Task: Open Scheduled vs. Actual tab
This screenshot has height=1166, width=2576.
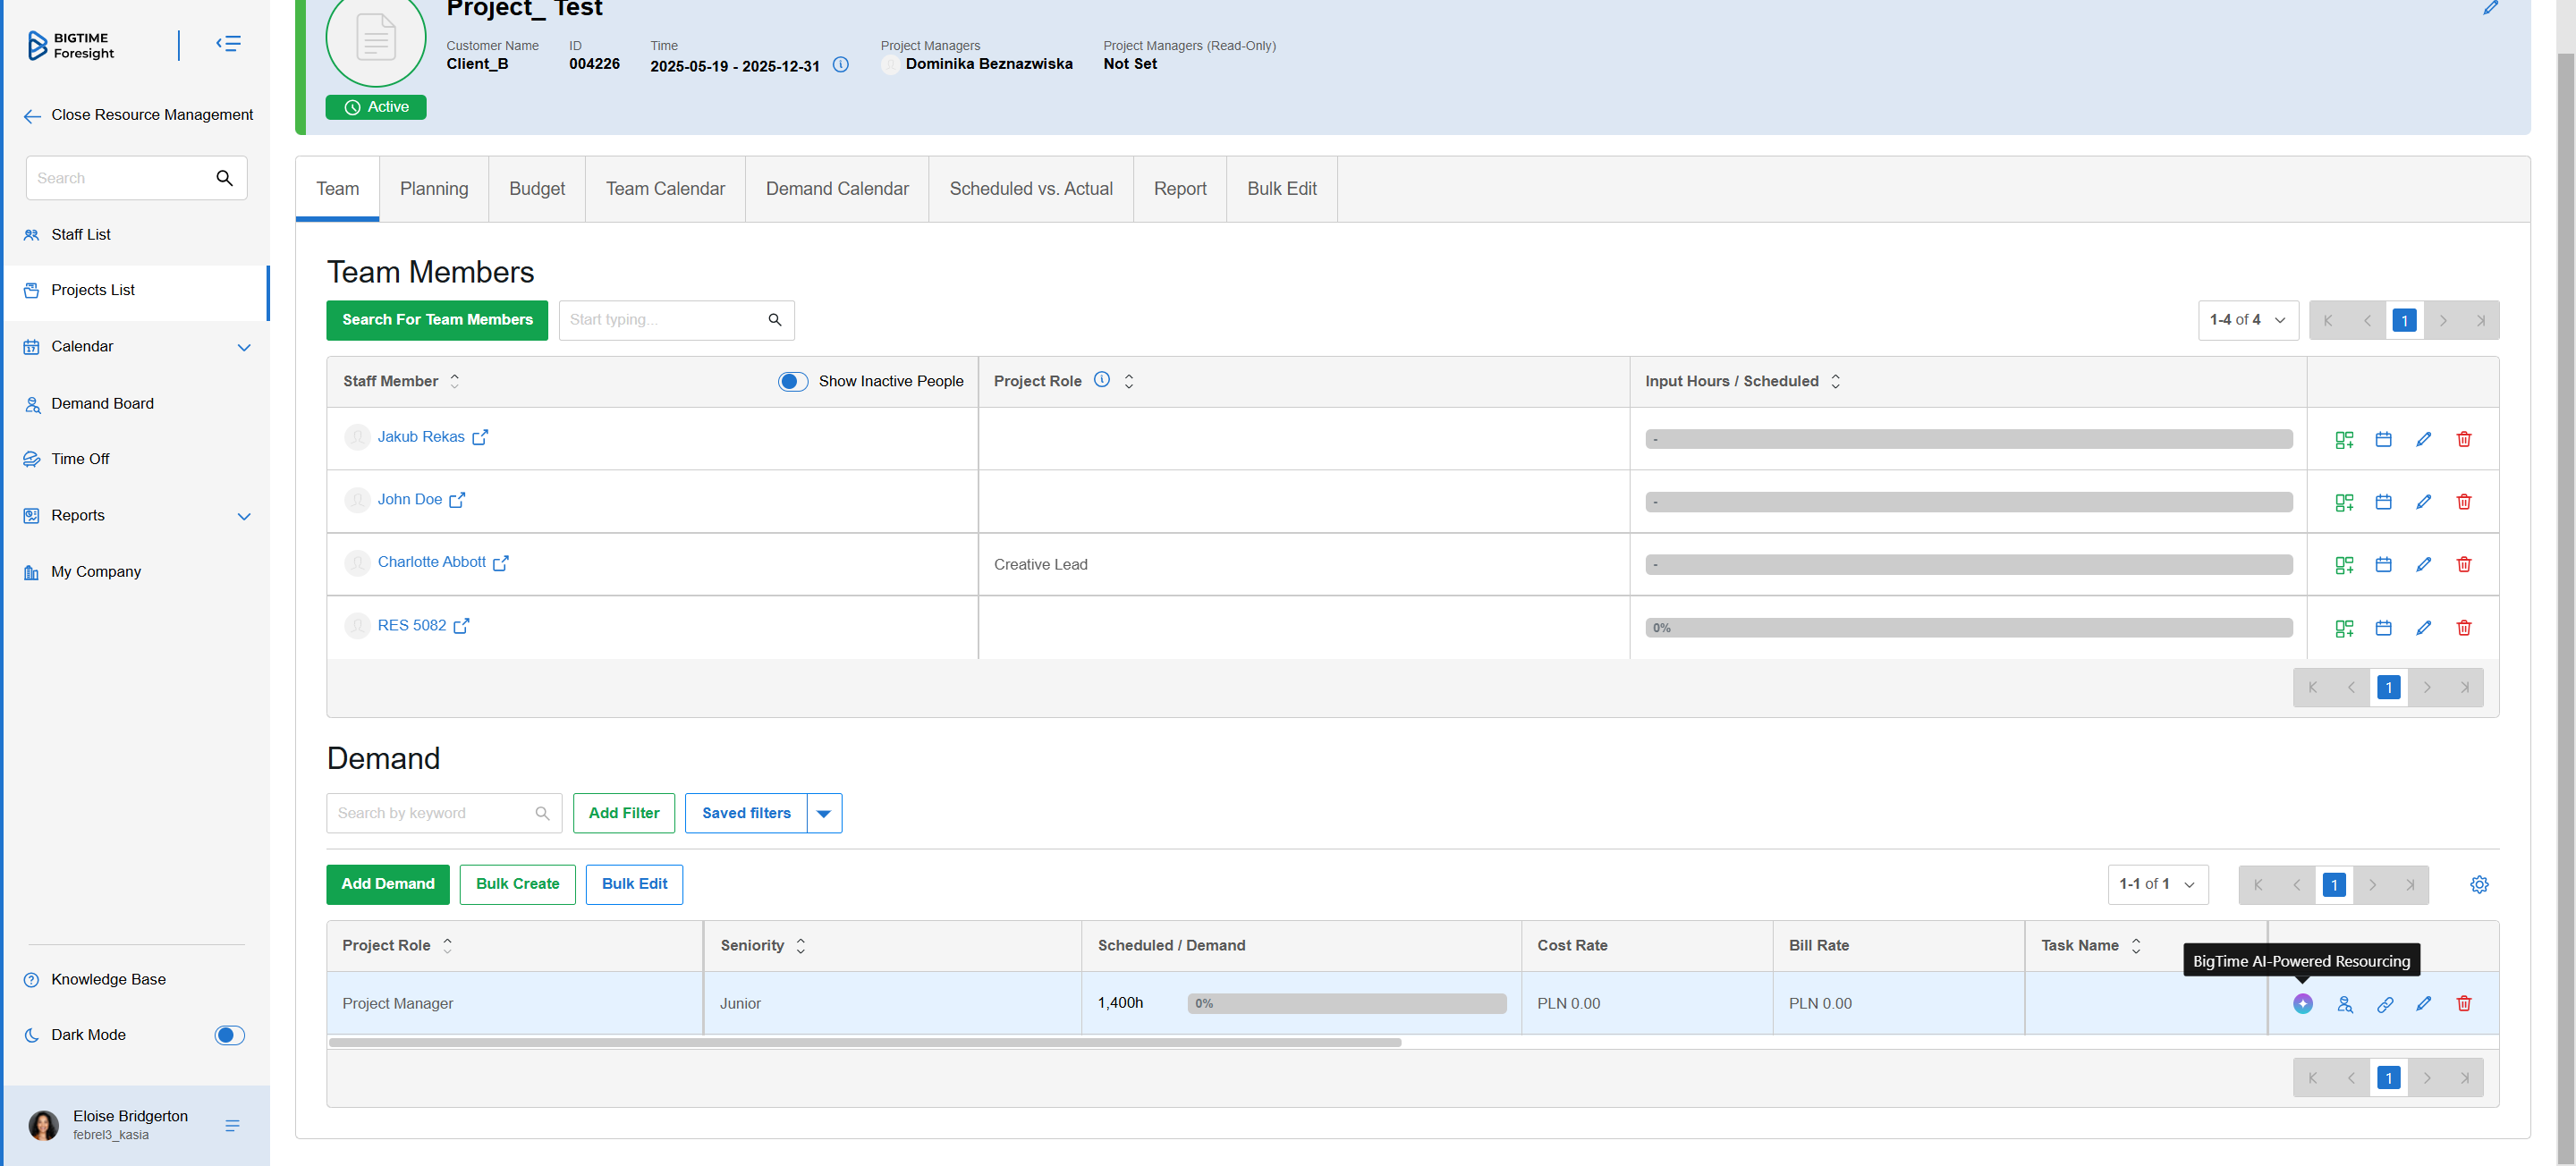Action: (1031, 189)
